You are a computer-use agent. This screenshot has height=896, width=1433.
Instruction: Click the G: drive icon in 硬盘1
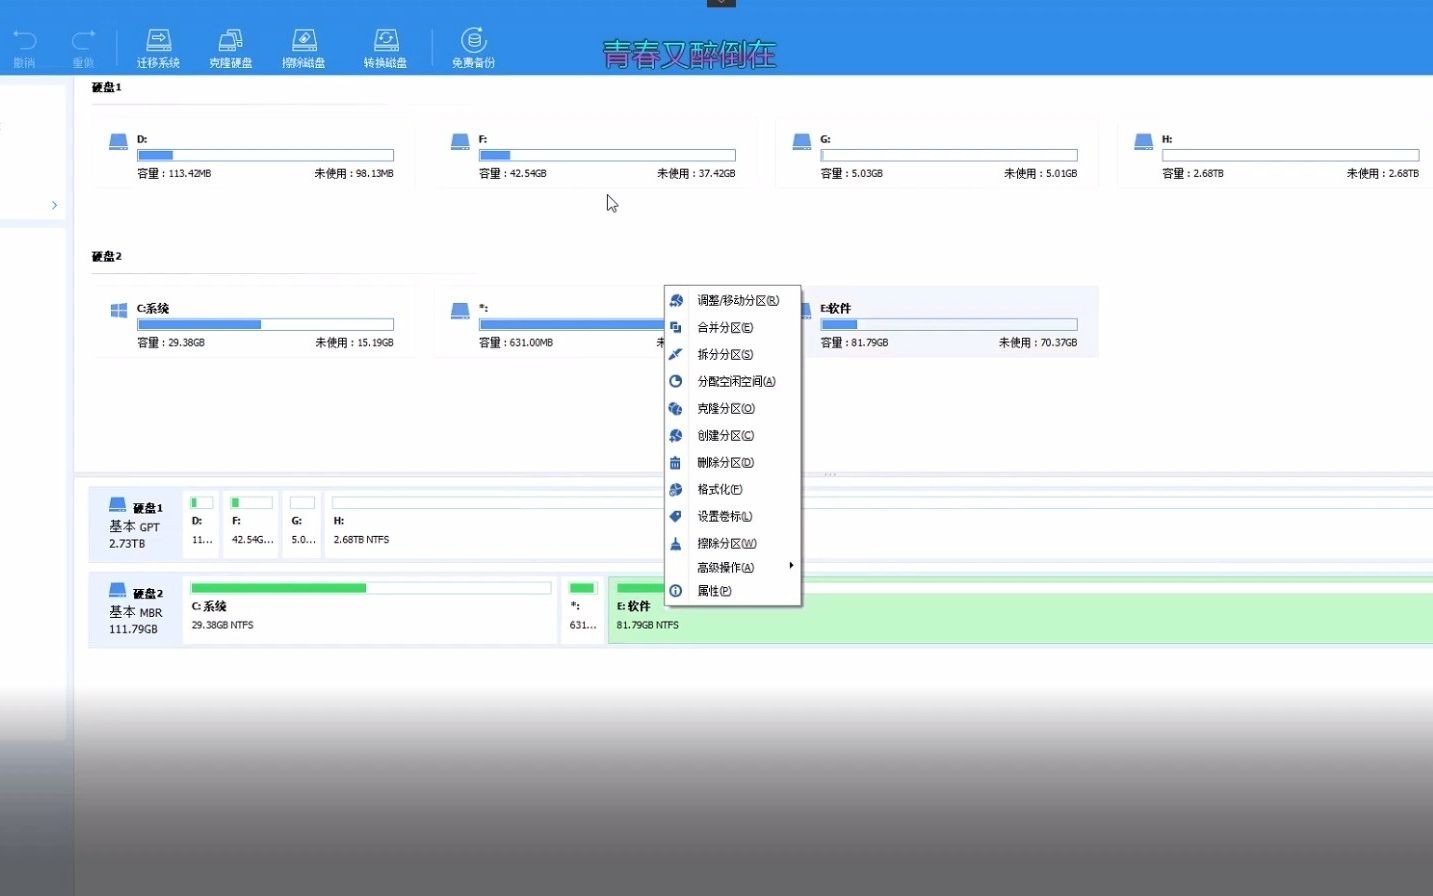click(x=802, y=142)
